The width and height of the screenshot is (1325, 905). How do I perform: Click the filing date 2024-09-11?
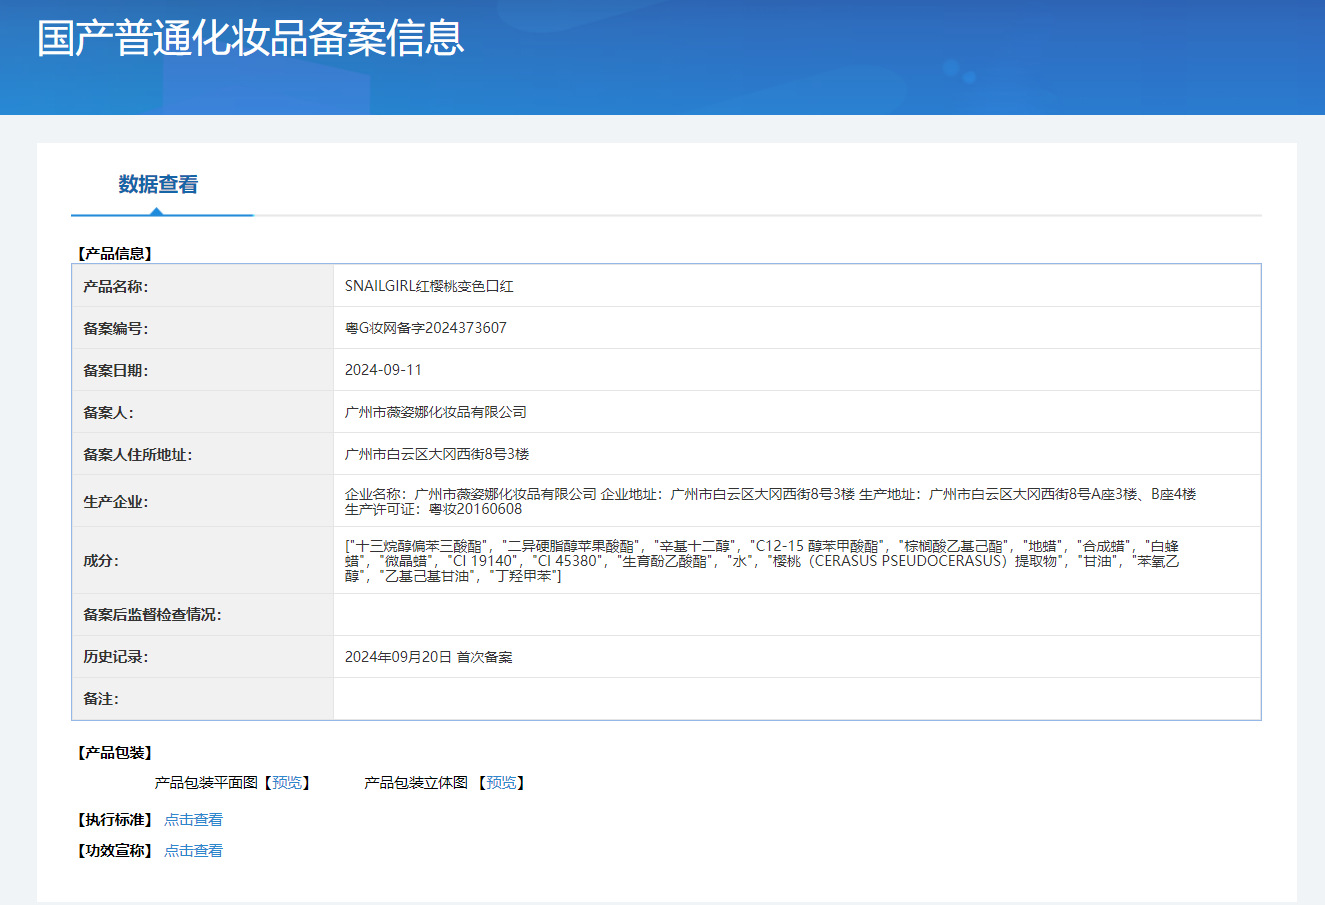click(x=383, y=370)
